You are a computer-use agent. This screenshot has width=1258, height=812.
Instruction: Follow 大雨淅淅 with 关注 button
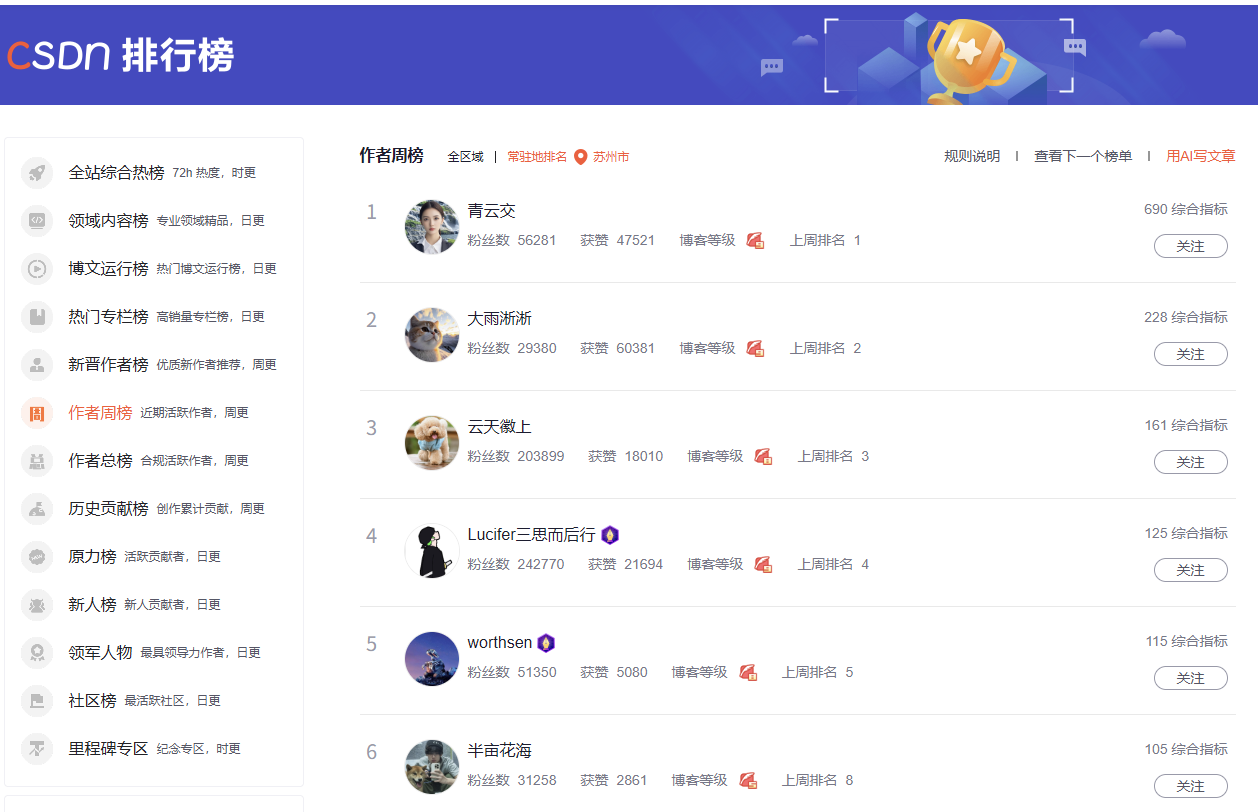(1190, 354)
